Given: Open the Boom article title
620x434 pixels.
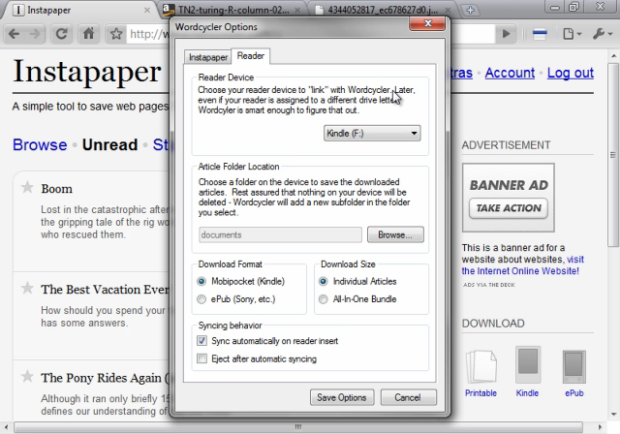Looking at the screenshot, I should 57,189.
